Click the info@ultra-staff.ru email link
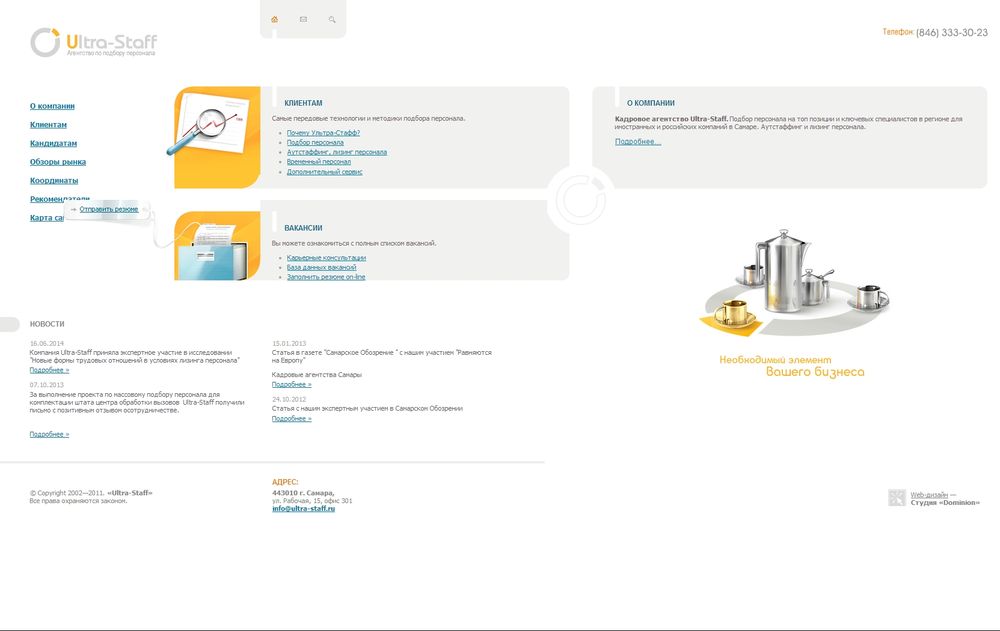 coord(303,509)
